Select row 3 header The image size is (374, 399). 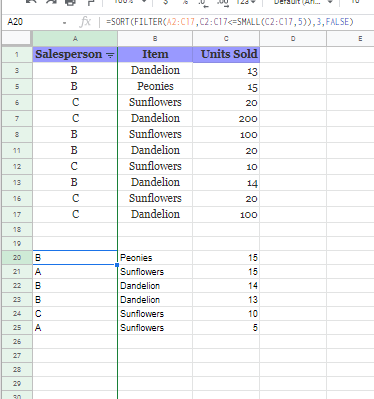tap(17, 70)
